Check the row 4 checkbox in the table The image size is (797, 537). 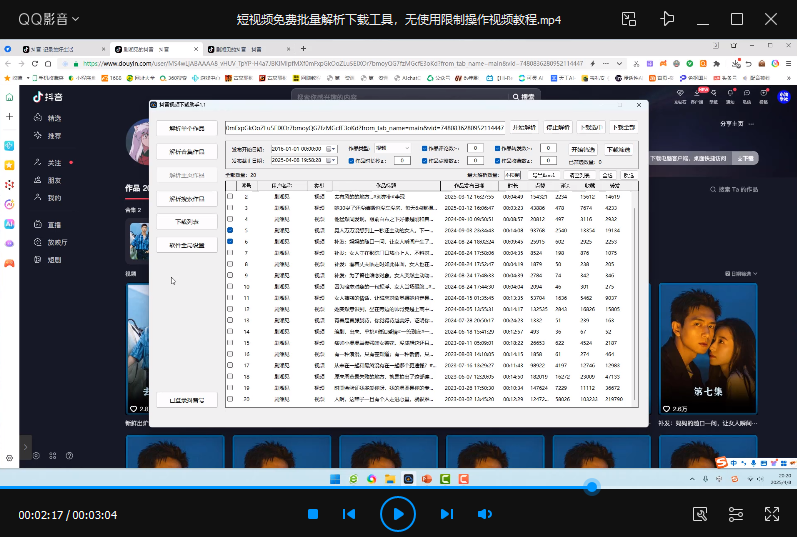click(230, 219)
